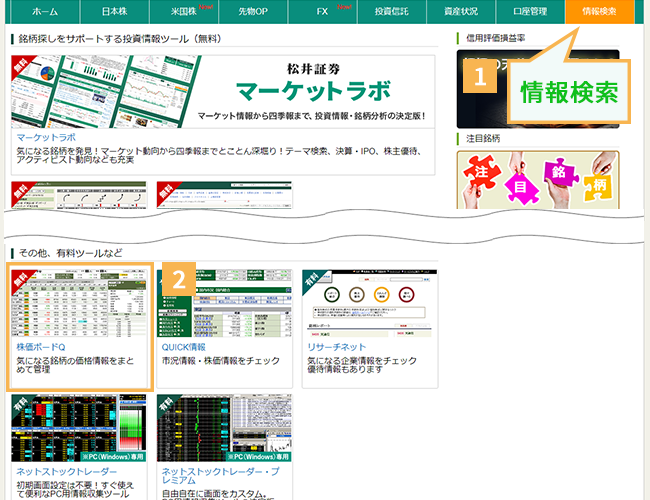Screen dimensions: 650x500
Task: Click the 気になる銘柄の価格情報 description text
Action: tap(75, 365)
